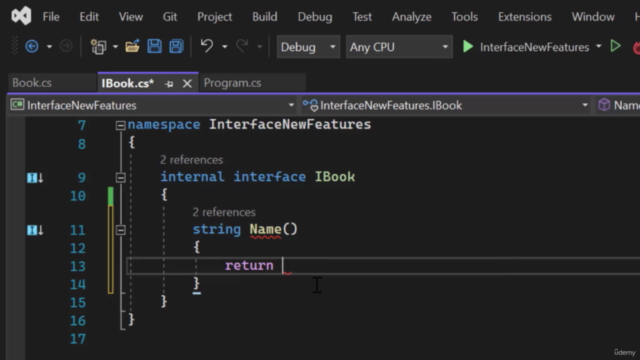Viewport: 640px width, 360px height.
Task: Collapse the Name method block
Action: (120, 230)
